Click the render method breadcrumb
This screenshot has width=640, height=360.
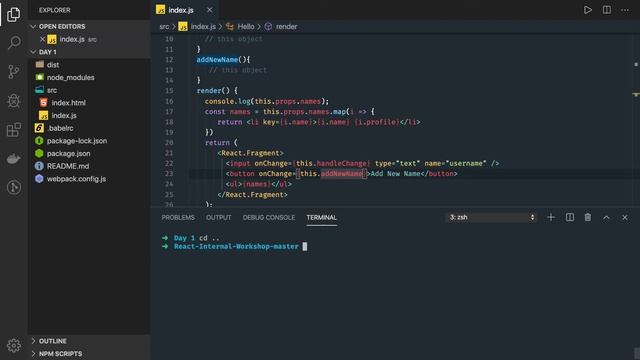[286, 27]
